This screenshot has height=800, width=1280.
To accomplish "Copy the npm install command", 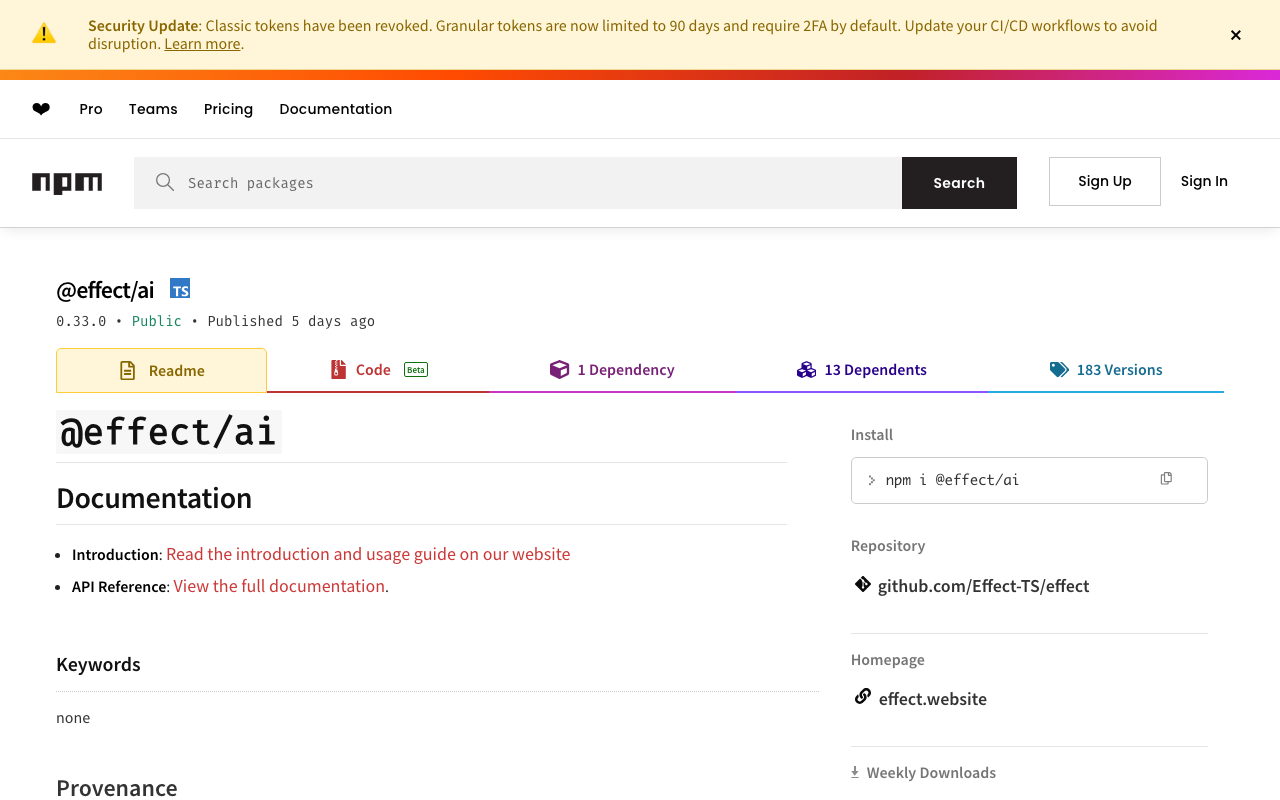I will pyautogui.click(x=1166, y=479).
